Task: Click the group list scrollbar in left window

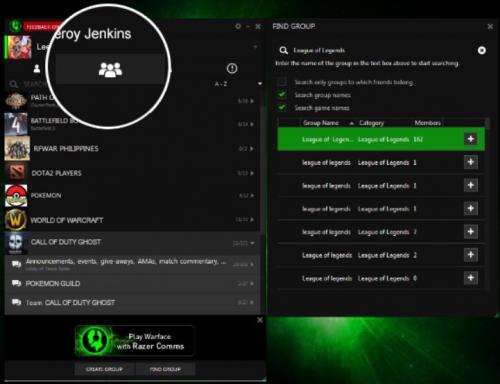Action: tap(262, 170)
